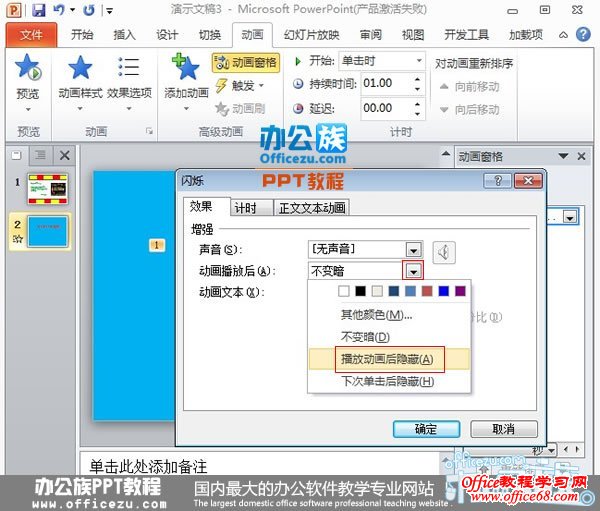Choose 其他颜色(M)... option
Image resolution: width=600 pixels, height=511 pixels.
tap(389, 315)
